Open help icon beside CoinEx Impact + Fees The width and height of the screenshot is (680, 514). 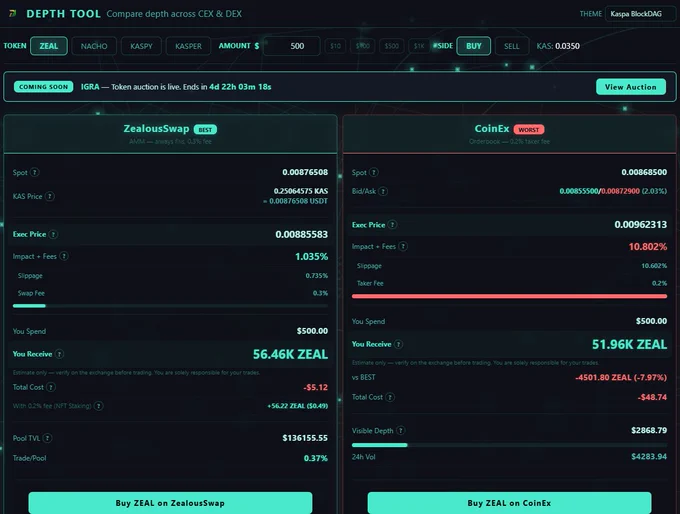pyautogui.click(x=403, y=246)
